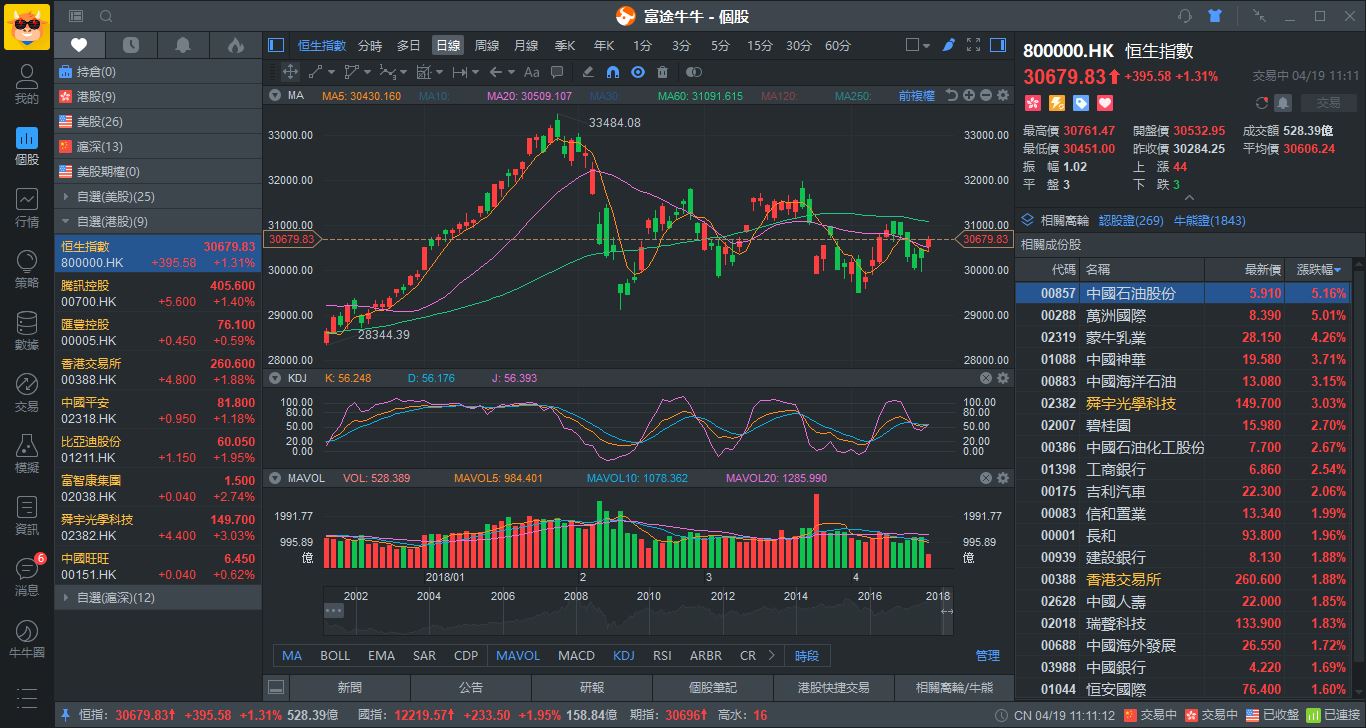Select the favorites heart tab

click(80, 45)
